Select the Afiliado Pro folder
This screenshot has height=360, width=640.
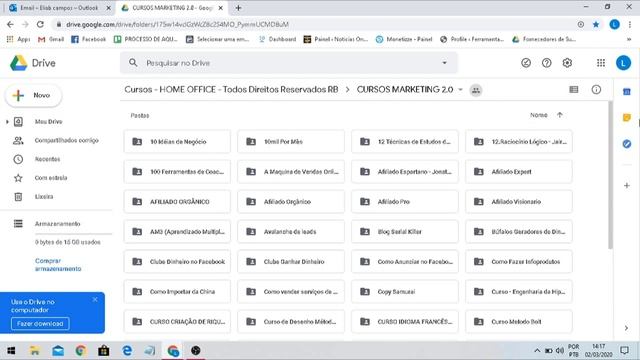click(405, 202)
